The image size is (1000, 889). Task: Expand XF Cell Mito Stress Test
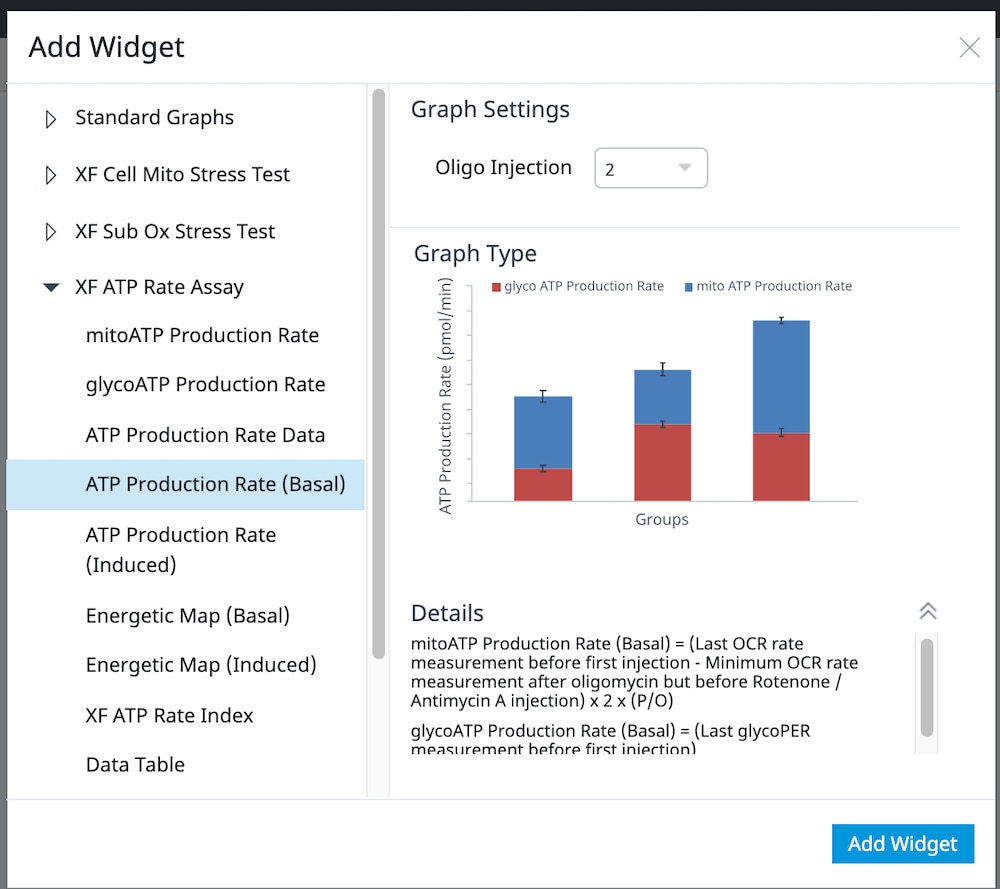[x=51, y=176]
